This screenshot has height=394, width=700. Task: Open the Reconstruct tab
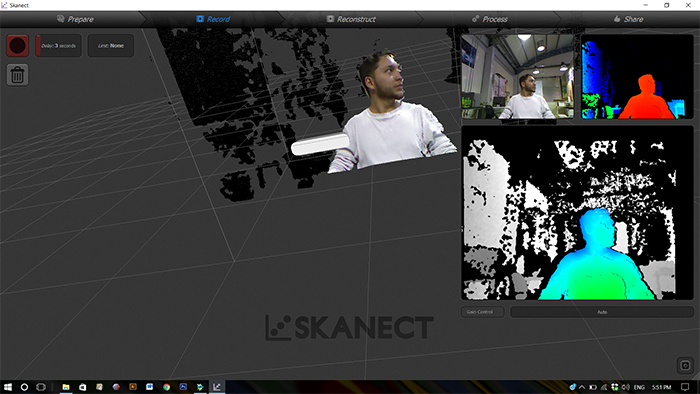point(351,19)
